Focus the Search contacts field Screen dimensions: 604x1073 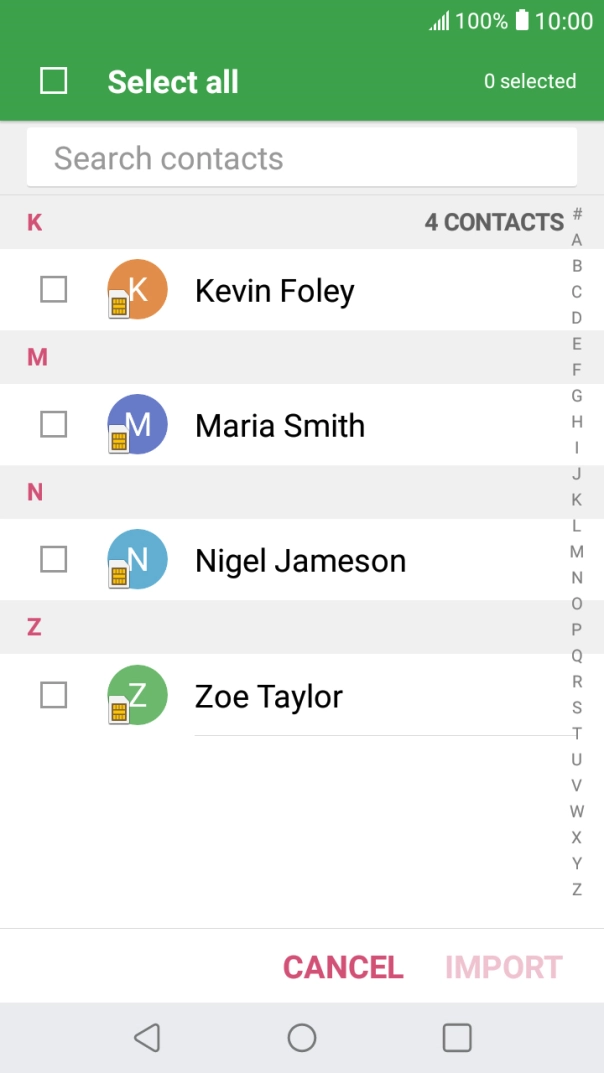302,158
